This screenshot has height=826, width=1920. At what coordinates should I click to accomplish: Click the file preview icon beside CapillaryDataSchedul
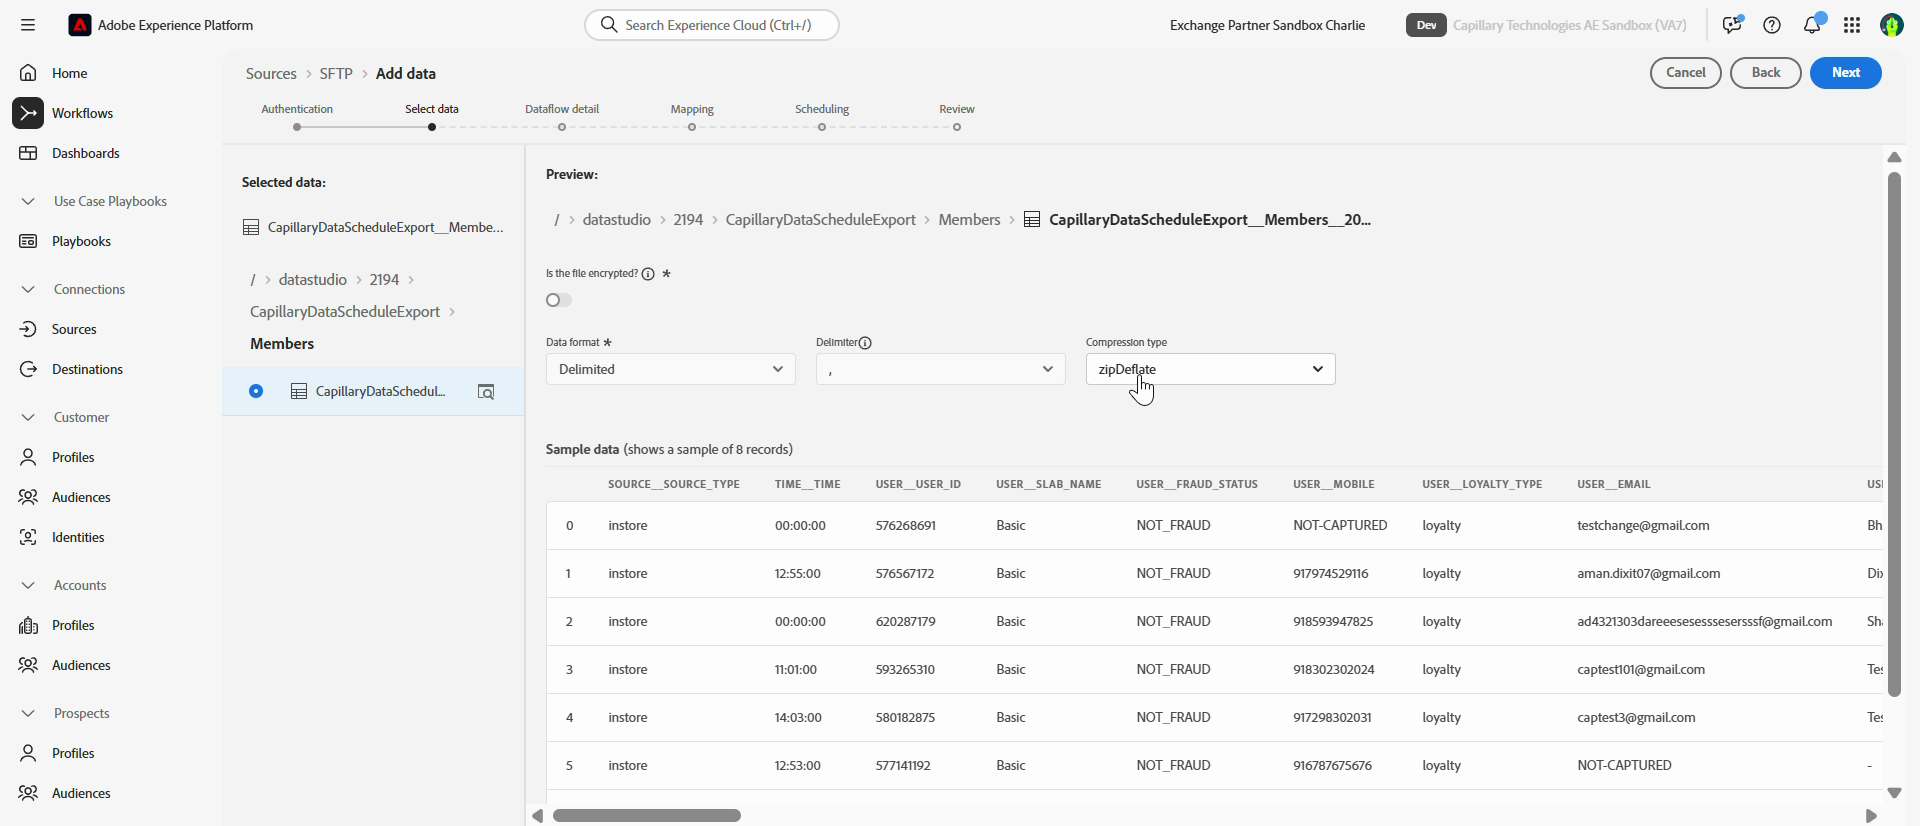(486, 391)
